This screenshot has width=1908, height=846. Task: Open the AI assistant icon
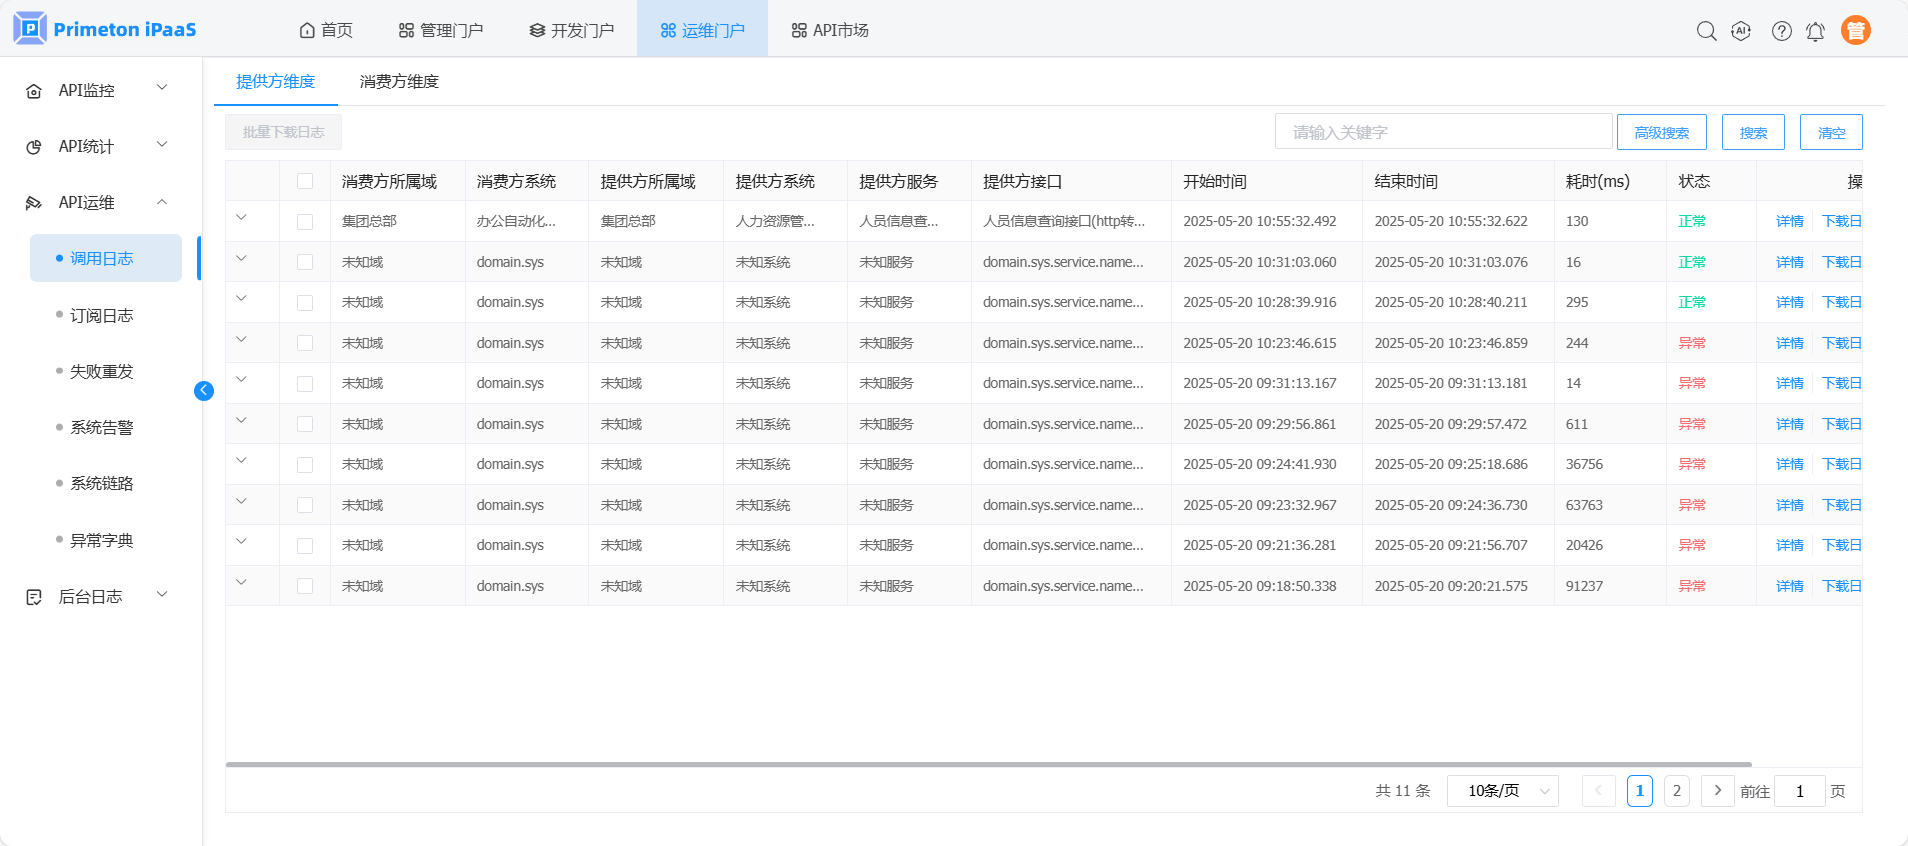point(1741,31)
